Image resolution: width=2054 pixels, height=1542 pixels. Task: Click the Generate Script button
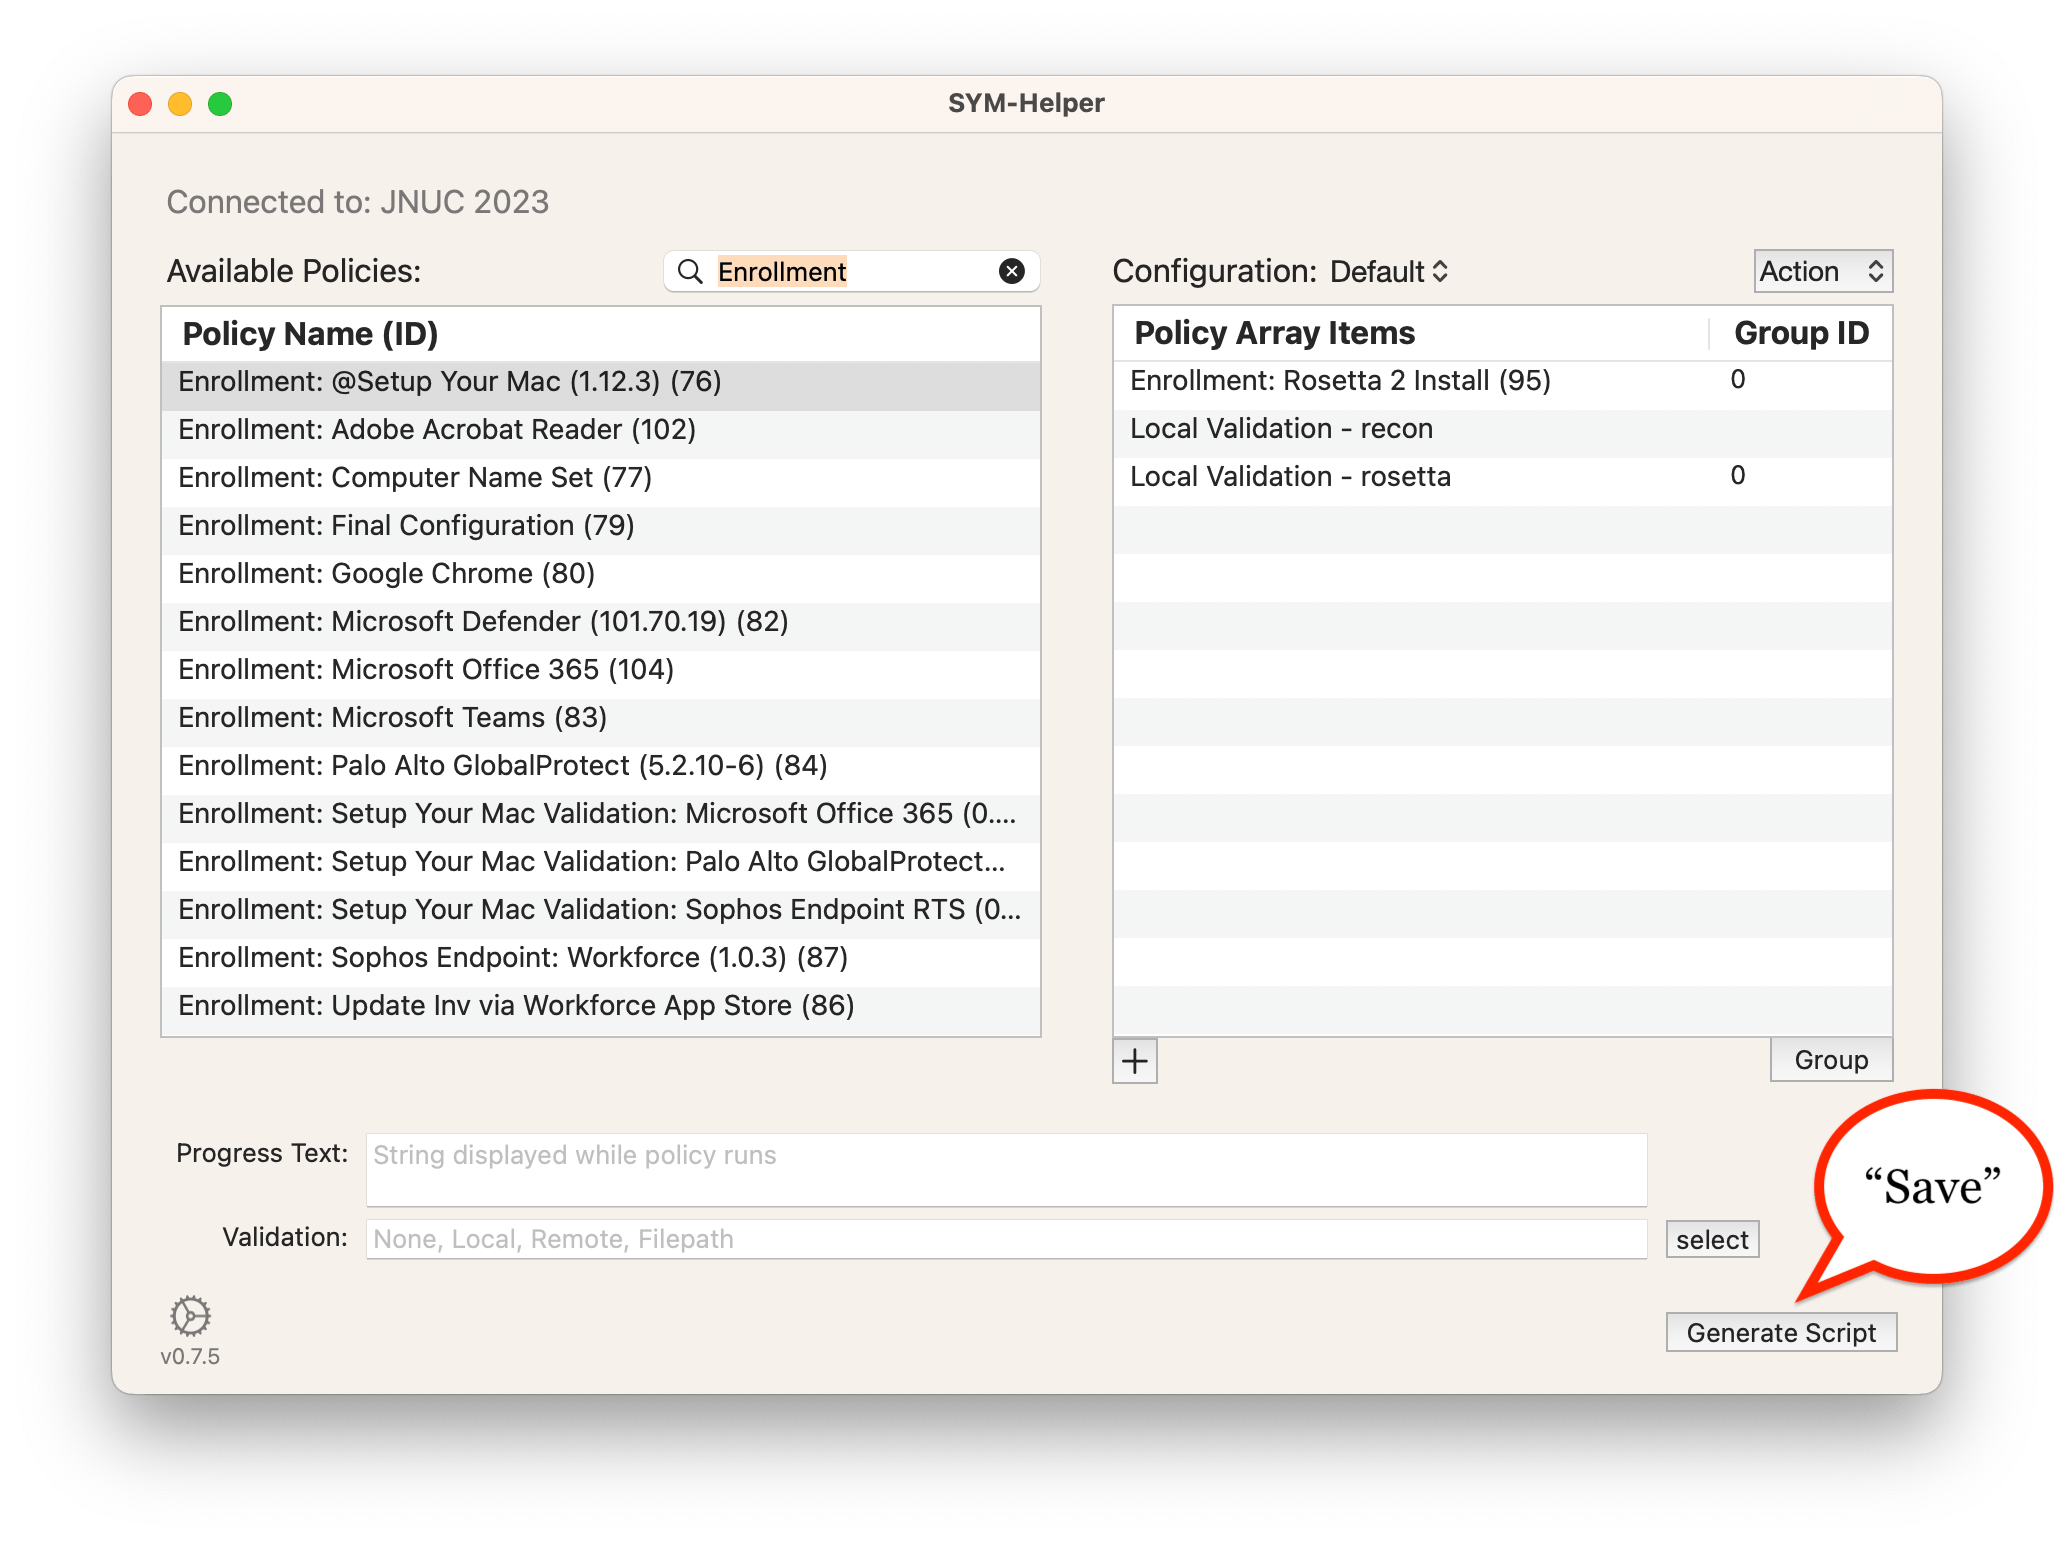(x=1780, y=1332)
